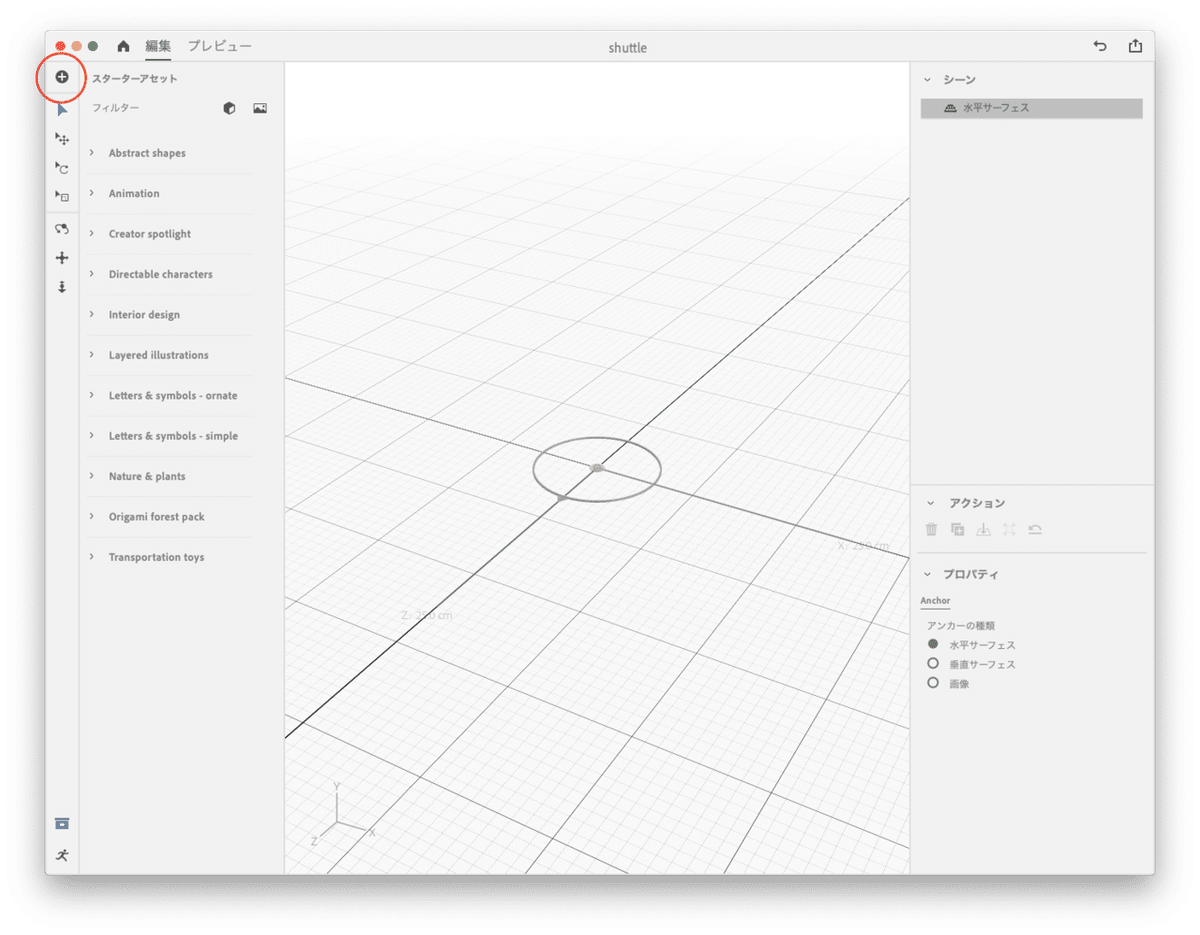Collapse the プロパティ panel chevron

[927, 575]
